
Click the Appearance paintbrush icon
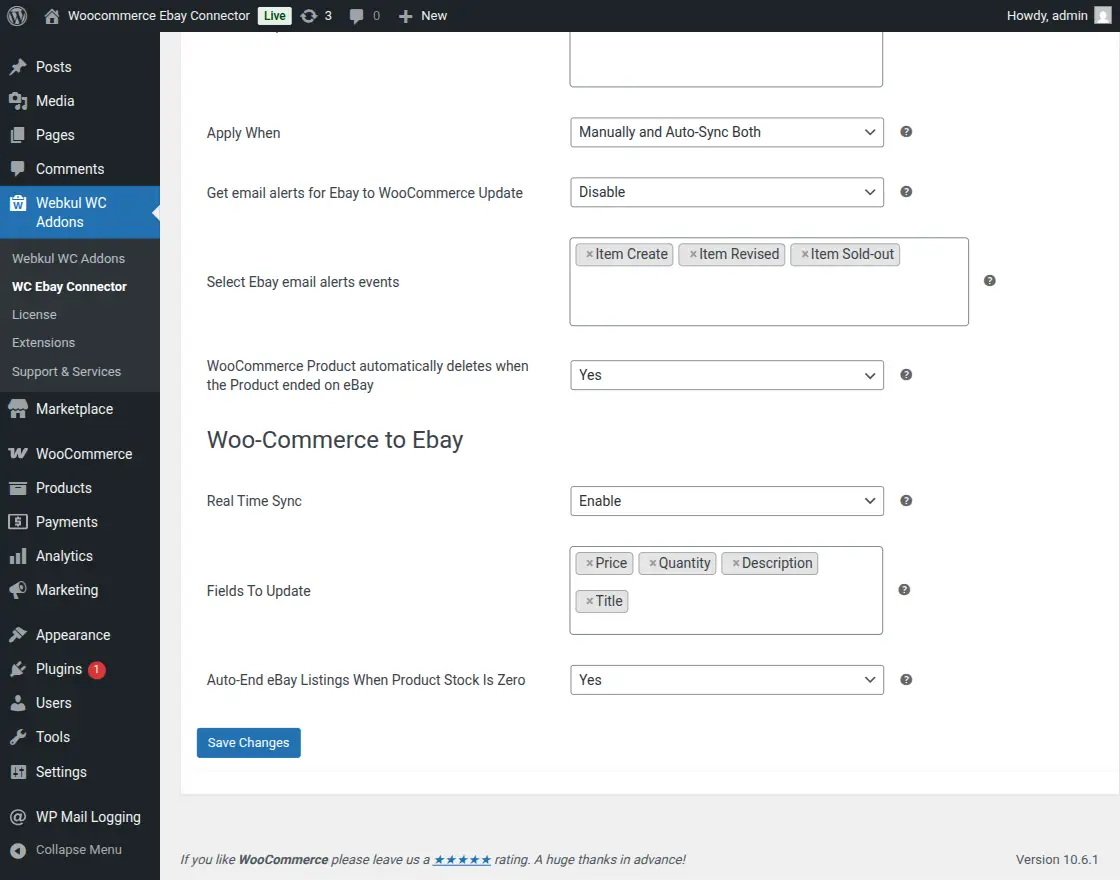pyautogui.click(x=18, y=635)
